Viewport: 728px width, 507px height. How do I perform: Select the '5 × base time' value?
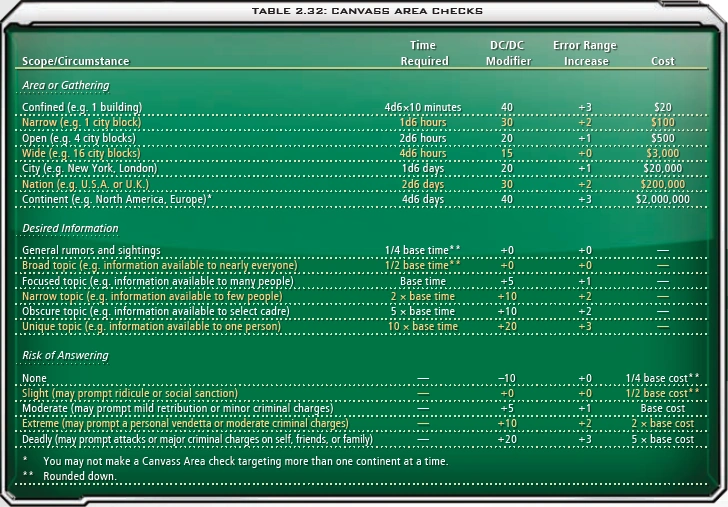pyautogui.click(x=423, y=311)
